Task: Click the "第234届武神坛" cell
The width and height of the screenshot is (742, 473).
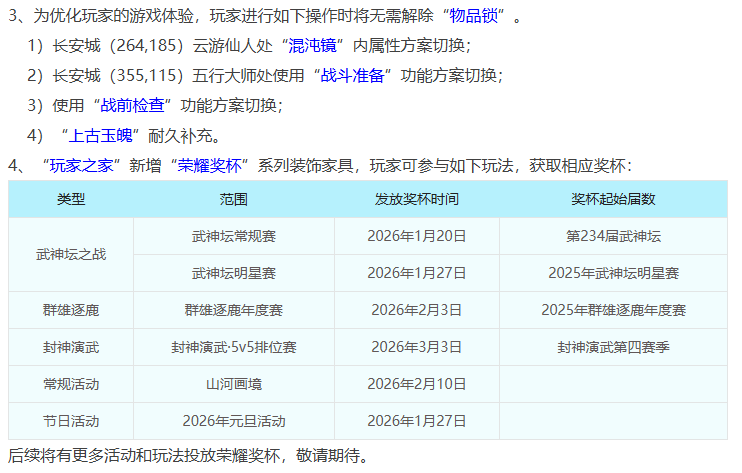Action: tap(613, 236)
